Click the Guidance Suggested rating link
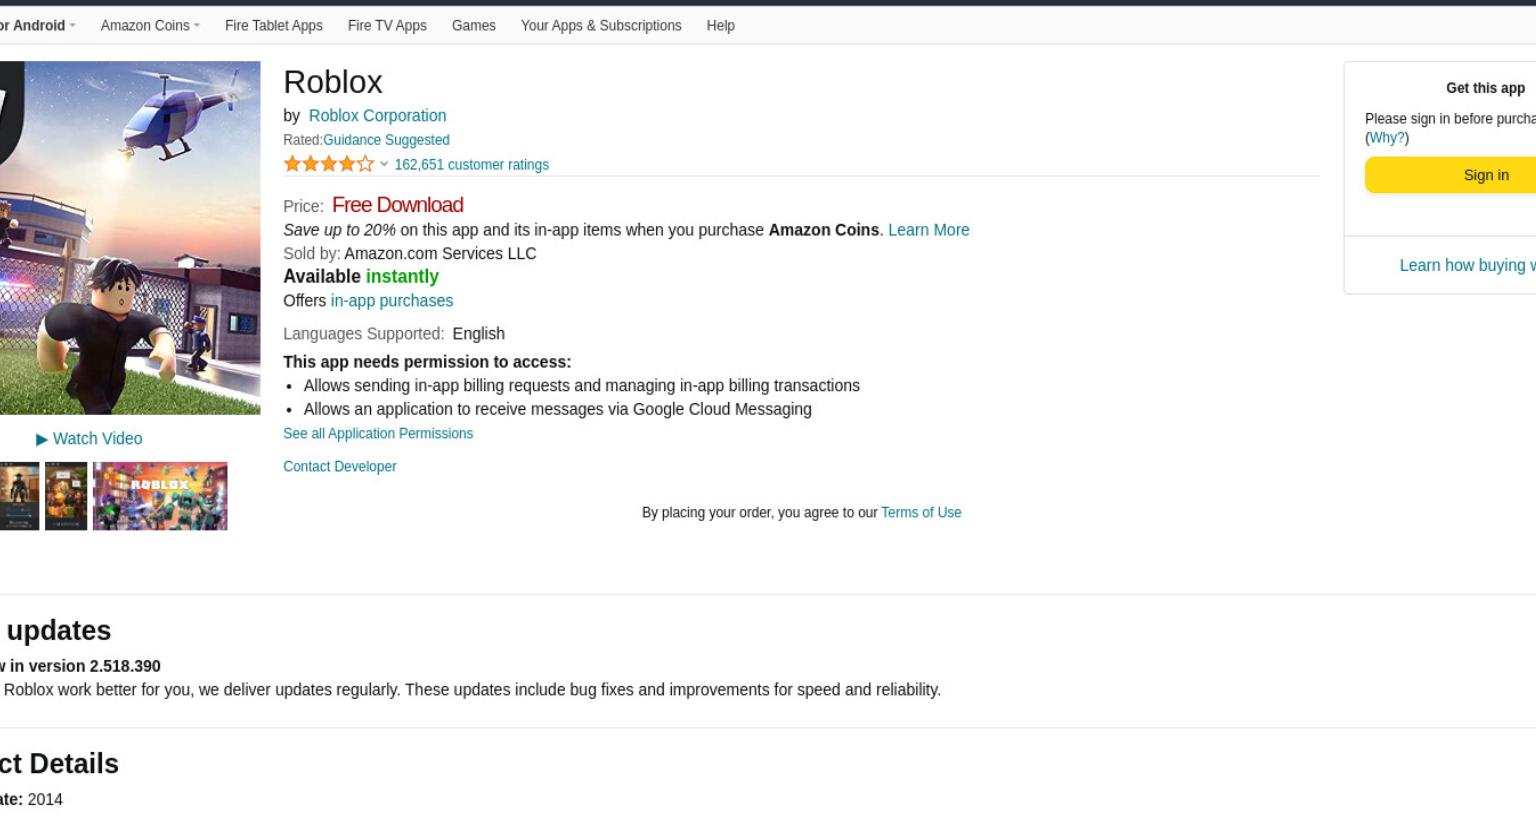 click(386, 140)
